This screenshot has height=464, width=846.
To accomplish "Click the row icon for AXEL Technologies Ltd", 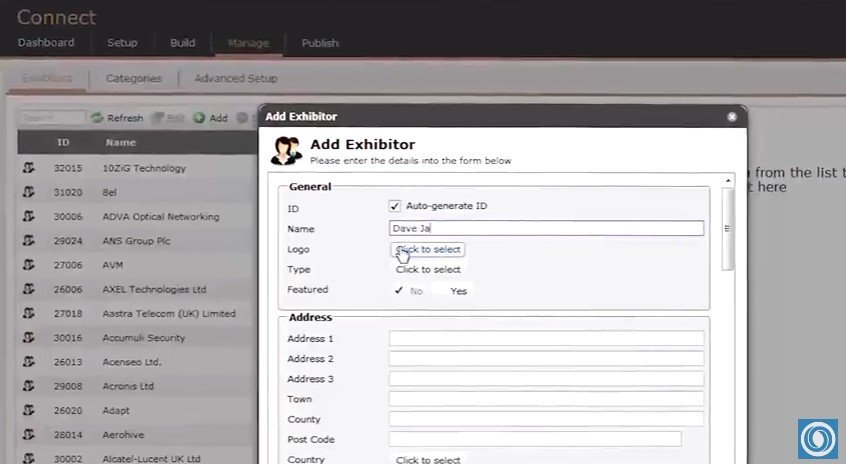I will pos(29,289).
